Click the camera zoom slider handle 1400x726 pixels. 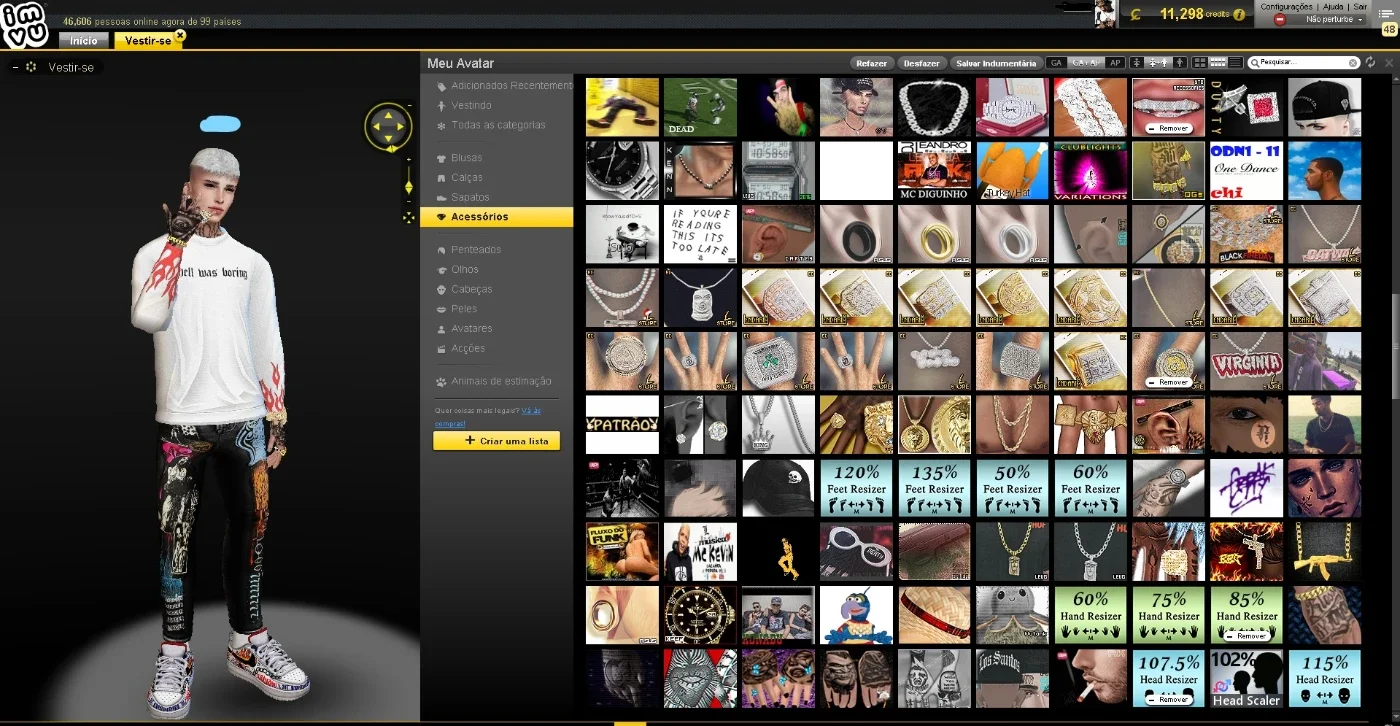(x=408, y=187)
